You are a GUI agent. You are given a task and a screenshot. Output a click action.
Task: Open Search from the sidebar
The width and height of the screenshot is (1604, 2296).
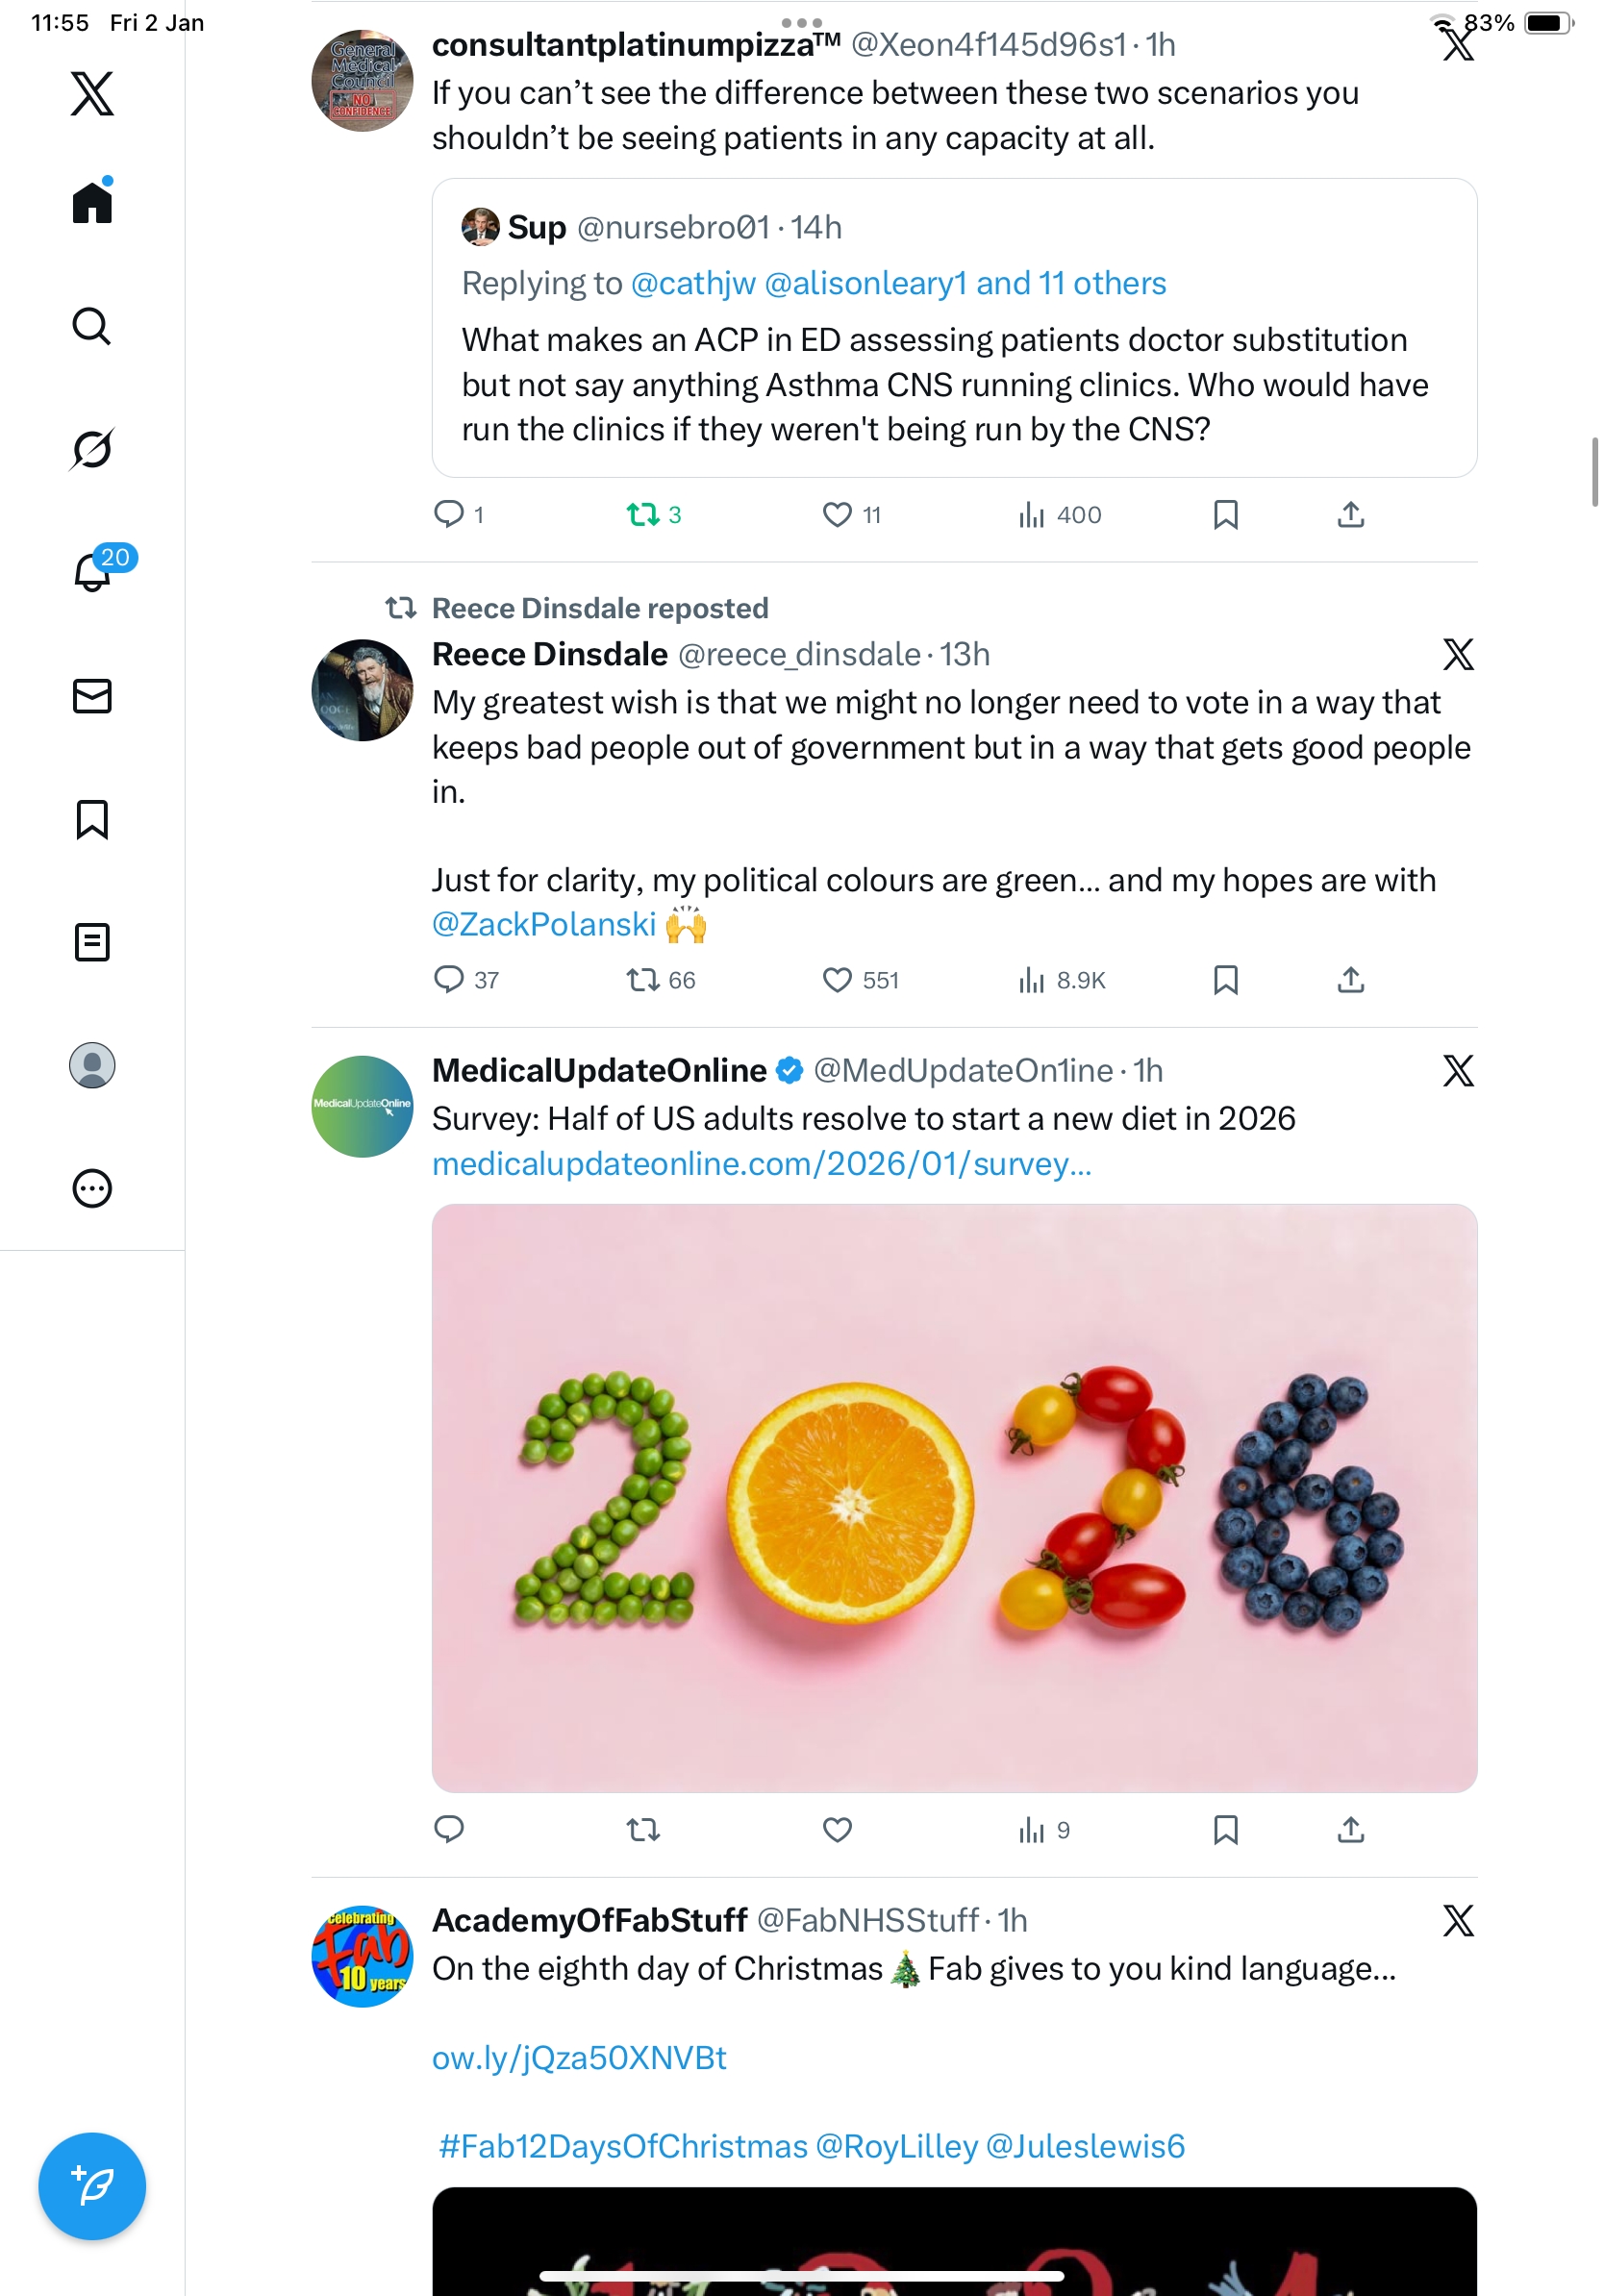[92, 326]
